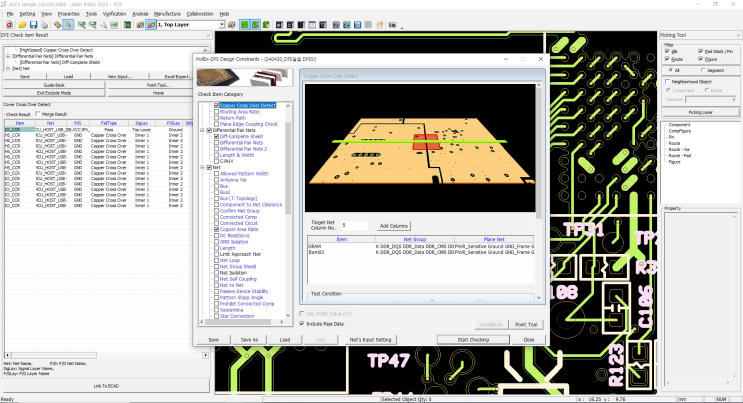Viewport: 743px width, 403px height.
Task: Click the Target Net Column No. field
Action: (354, 226)
